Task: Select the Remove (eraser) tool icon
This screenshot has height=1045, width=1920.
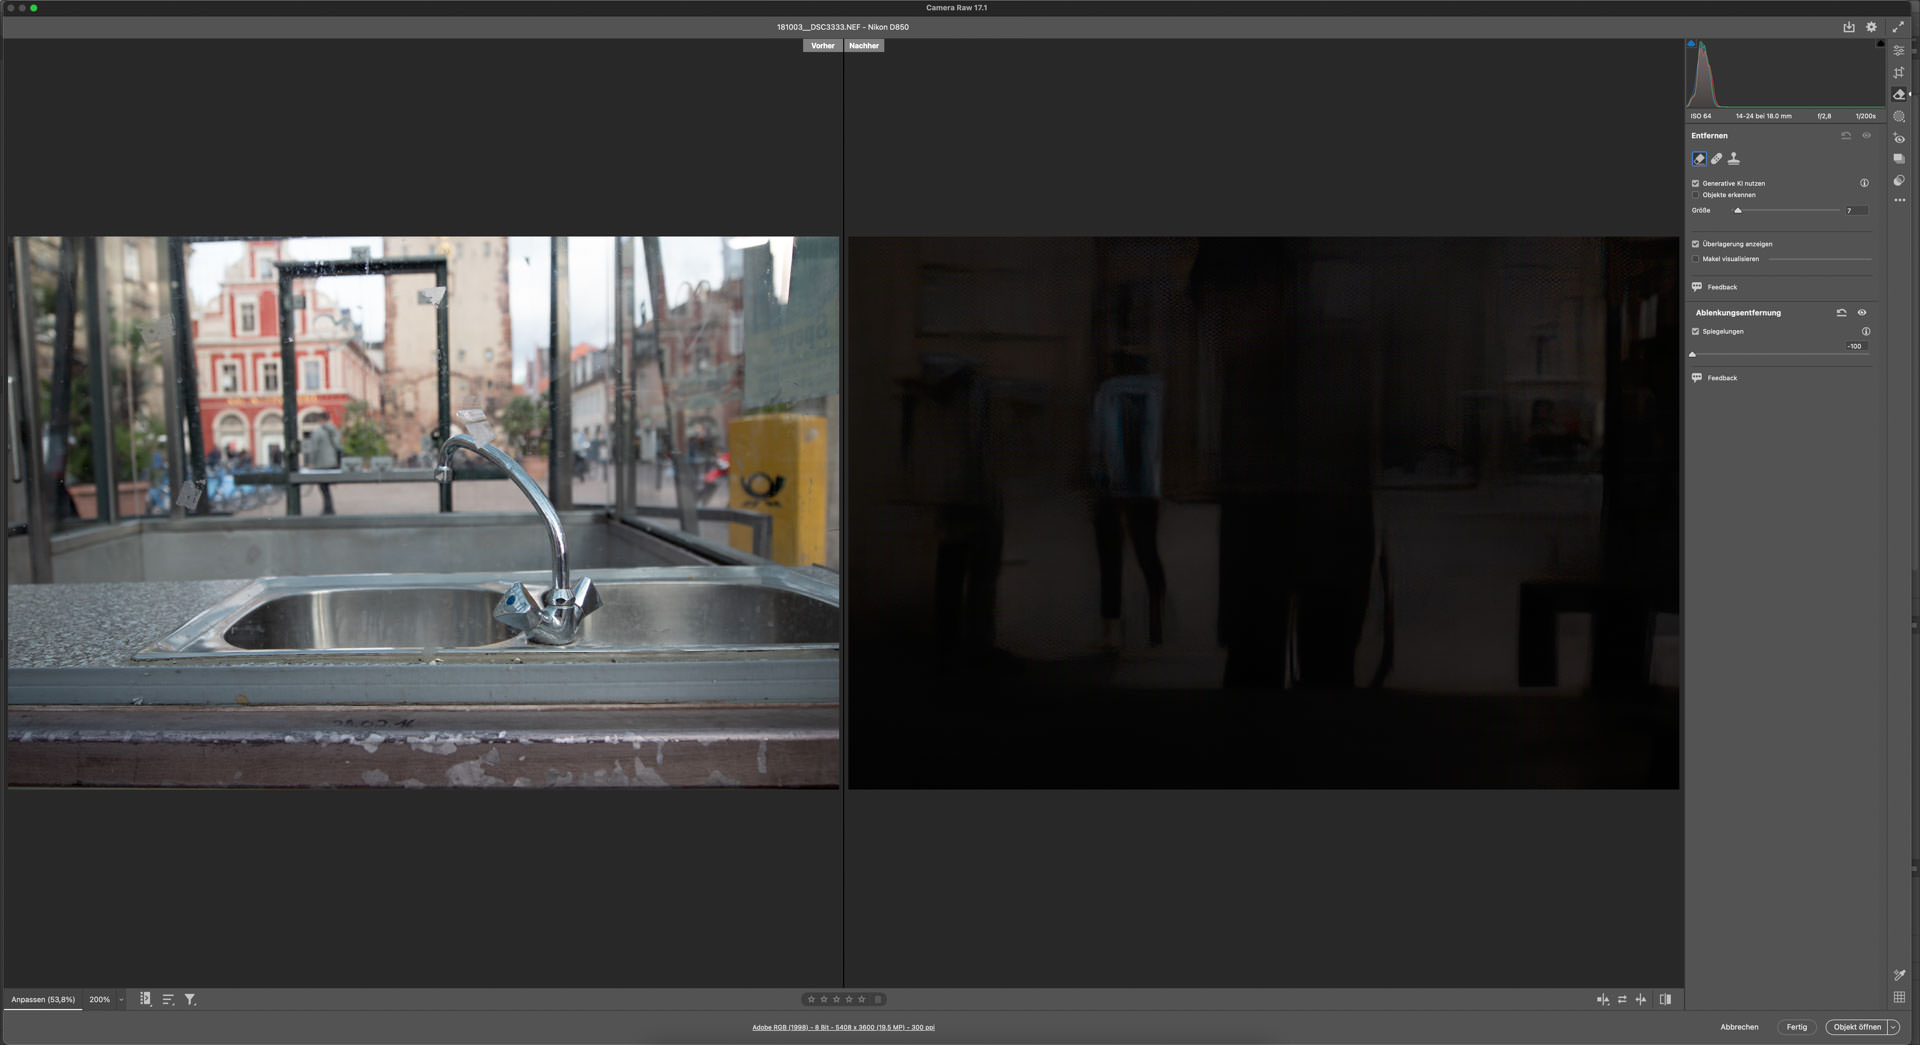Action: coord(1899,94)
